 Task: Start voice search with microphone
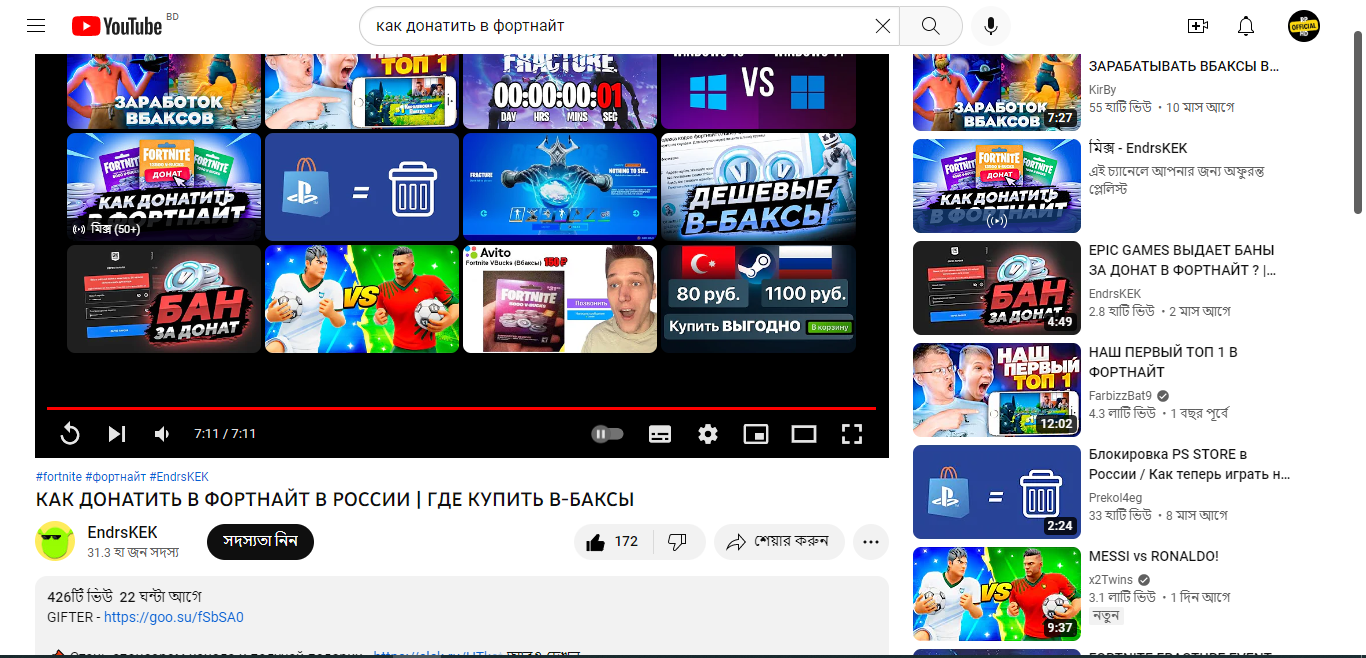click(991, 26)
